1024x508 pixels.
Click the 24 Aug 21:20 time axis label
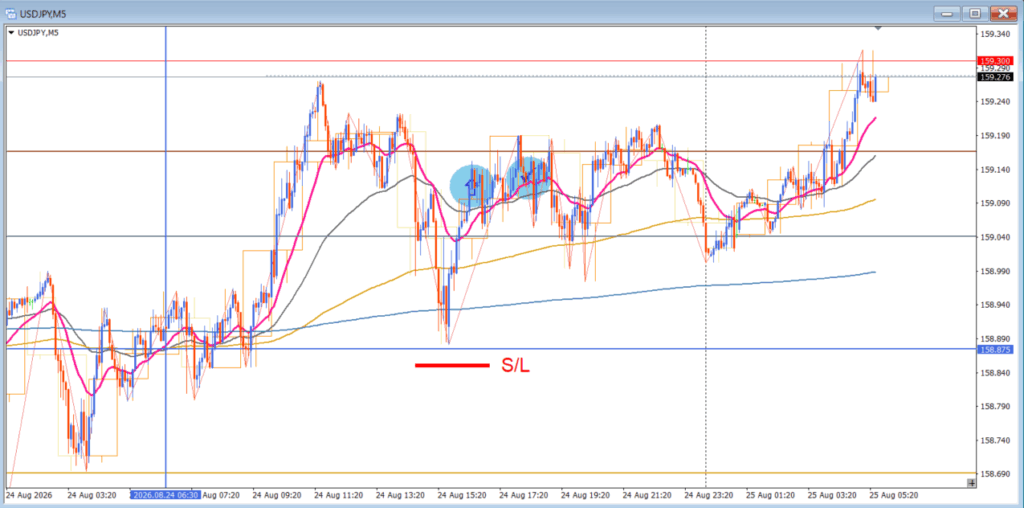coord(647,495)
